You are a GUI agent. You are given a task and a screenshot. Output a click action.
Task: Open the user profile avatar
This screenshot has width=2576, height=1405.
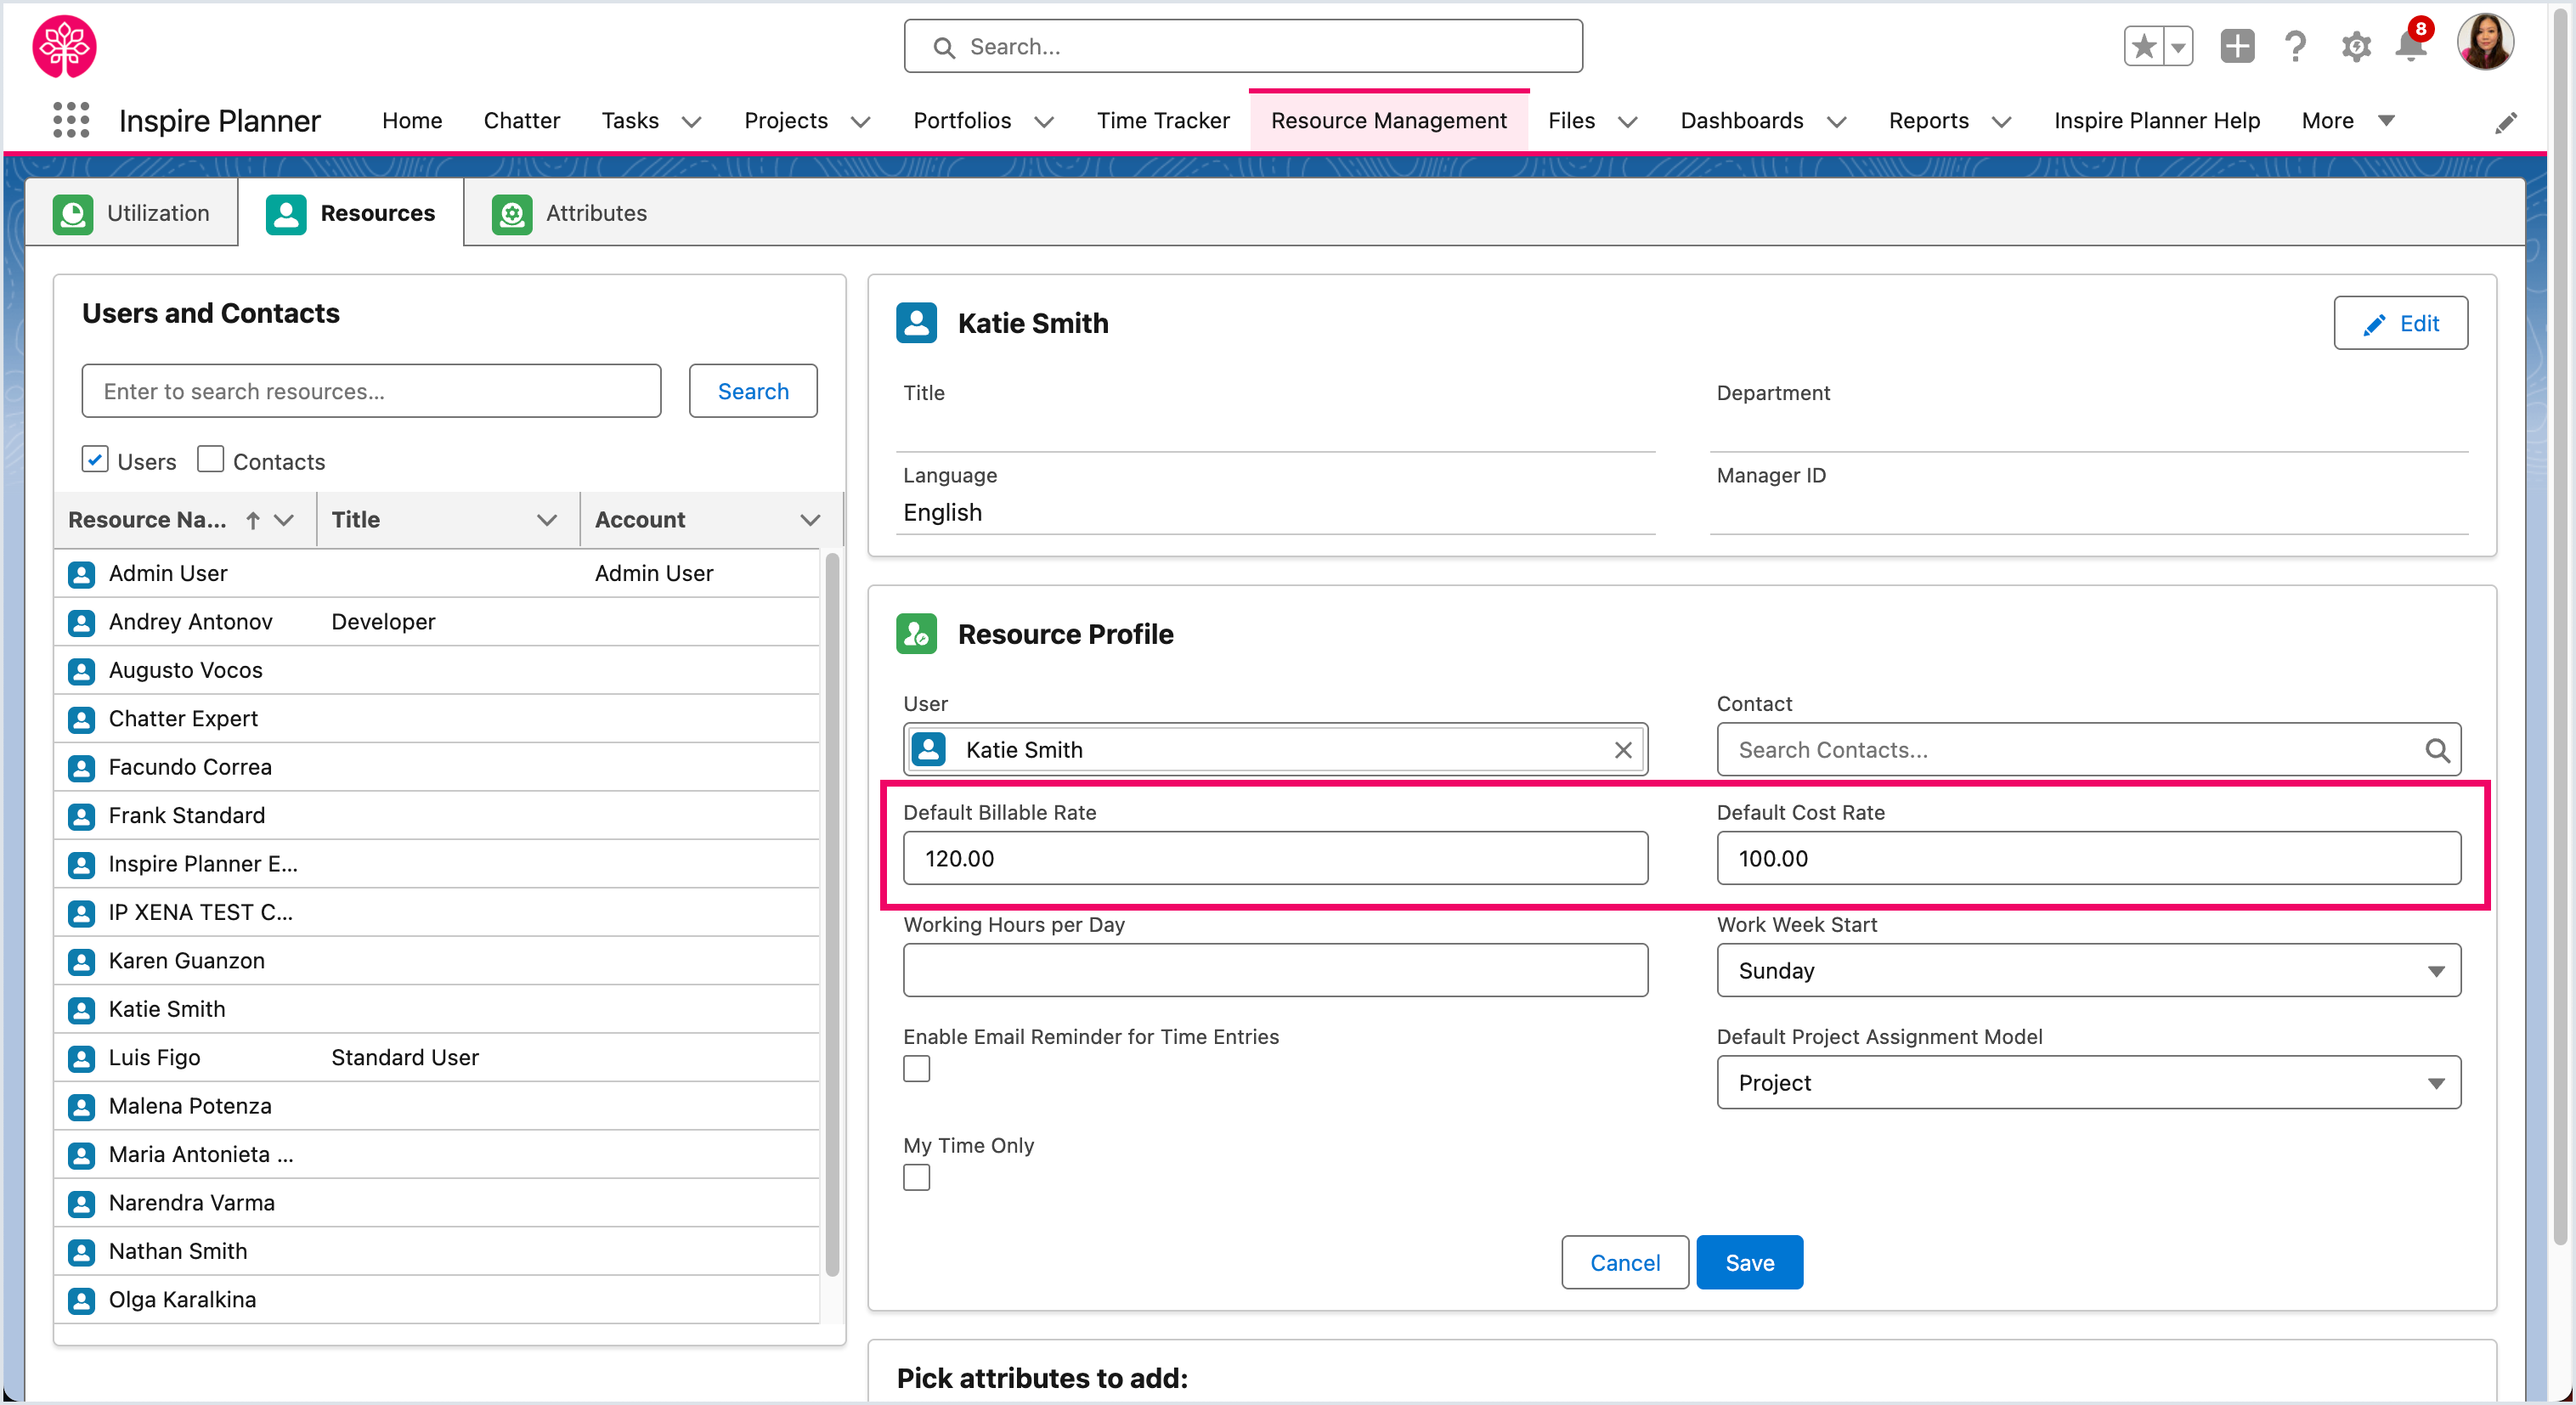coord(2485,43)
